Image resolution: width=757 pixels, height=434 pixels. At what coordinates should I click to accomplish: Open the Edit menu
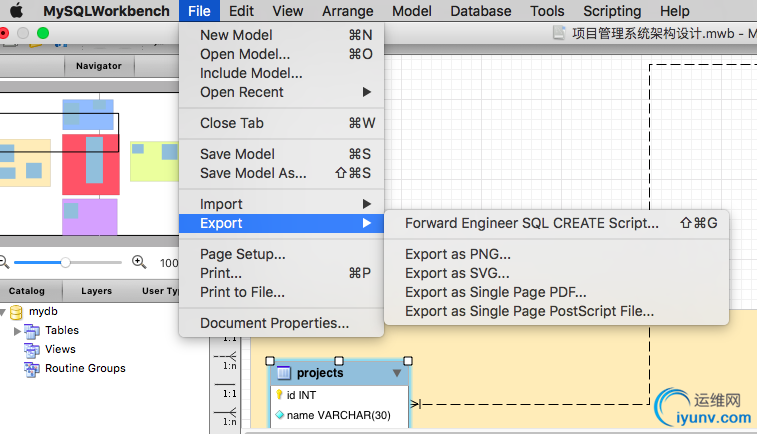(x=241, y=11)
